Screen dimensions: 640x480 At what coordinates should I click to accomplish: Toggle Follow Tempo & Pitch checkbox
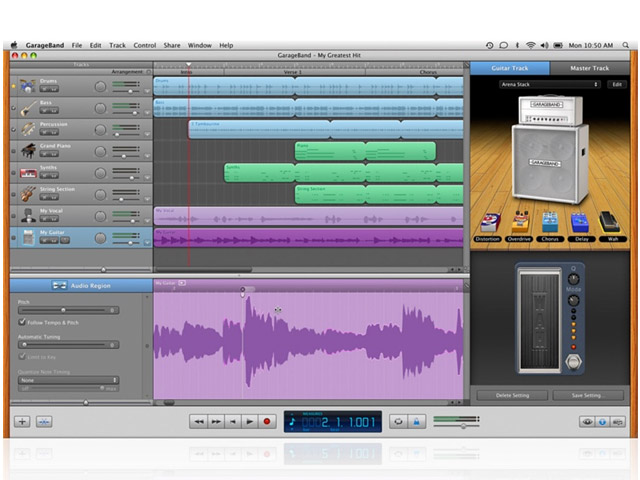pos(22,322)
